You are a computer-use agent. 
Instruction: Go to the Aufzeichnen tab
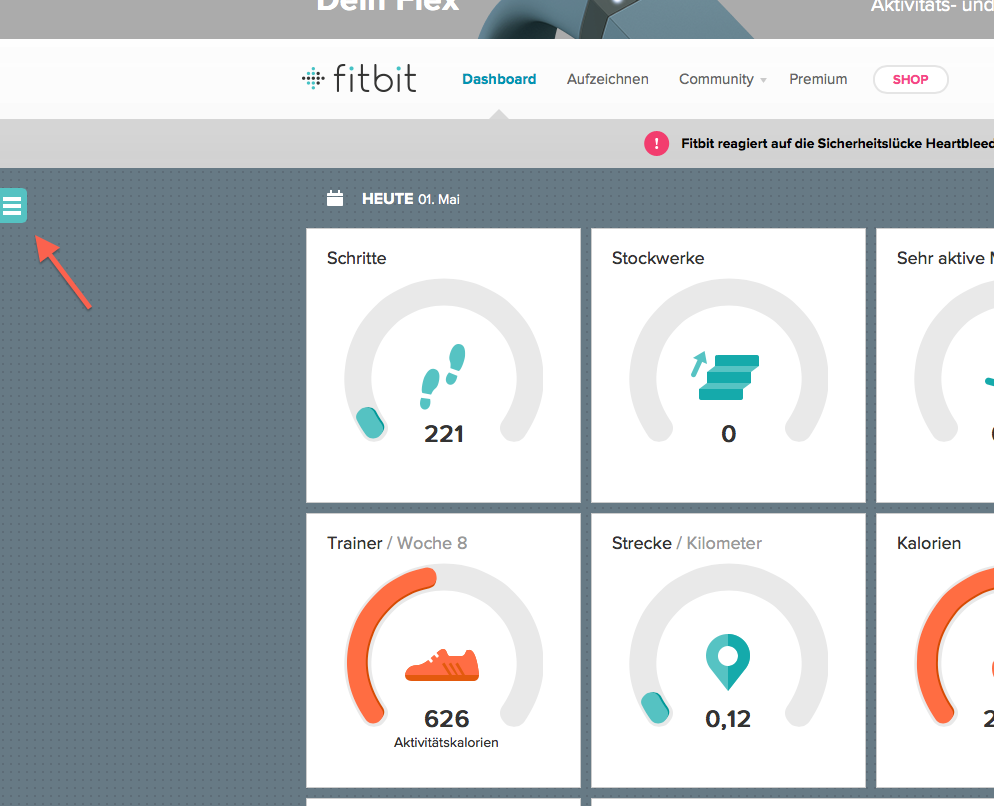607,79
